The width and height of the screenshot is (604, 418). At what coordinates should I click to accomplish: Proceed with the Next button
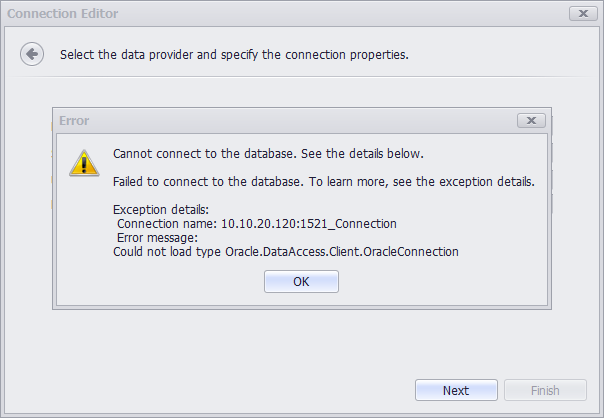pos(456,390)
